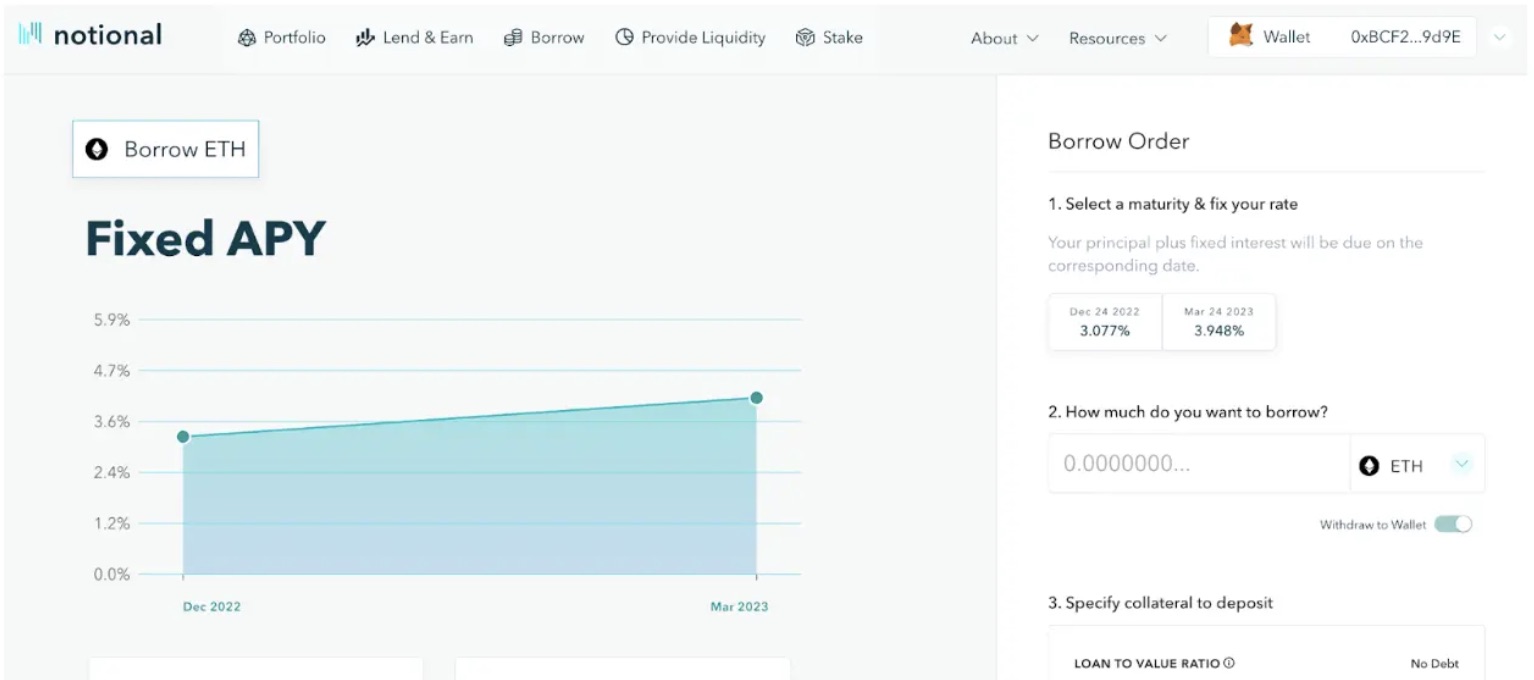Click the ETH icon in the amount field
Image resolution: width=1534 pixels, height=680 pixels.
tap(1372, 464)
